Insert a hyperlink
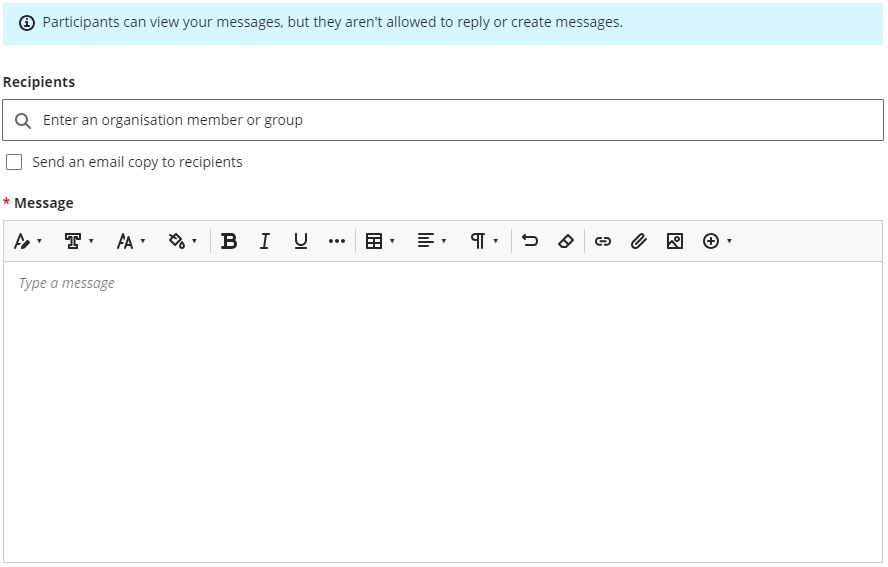The height and width of the screenshot is (567, 888). pyautogui.click(x=603, y=241)
